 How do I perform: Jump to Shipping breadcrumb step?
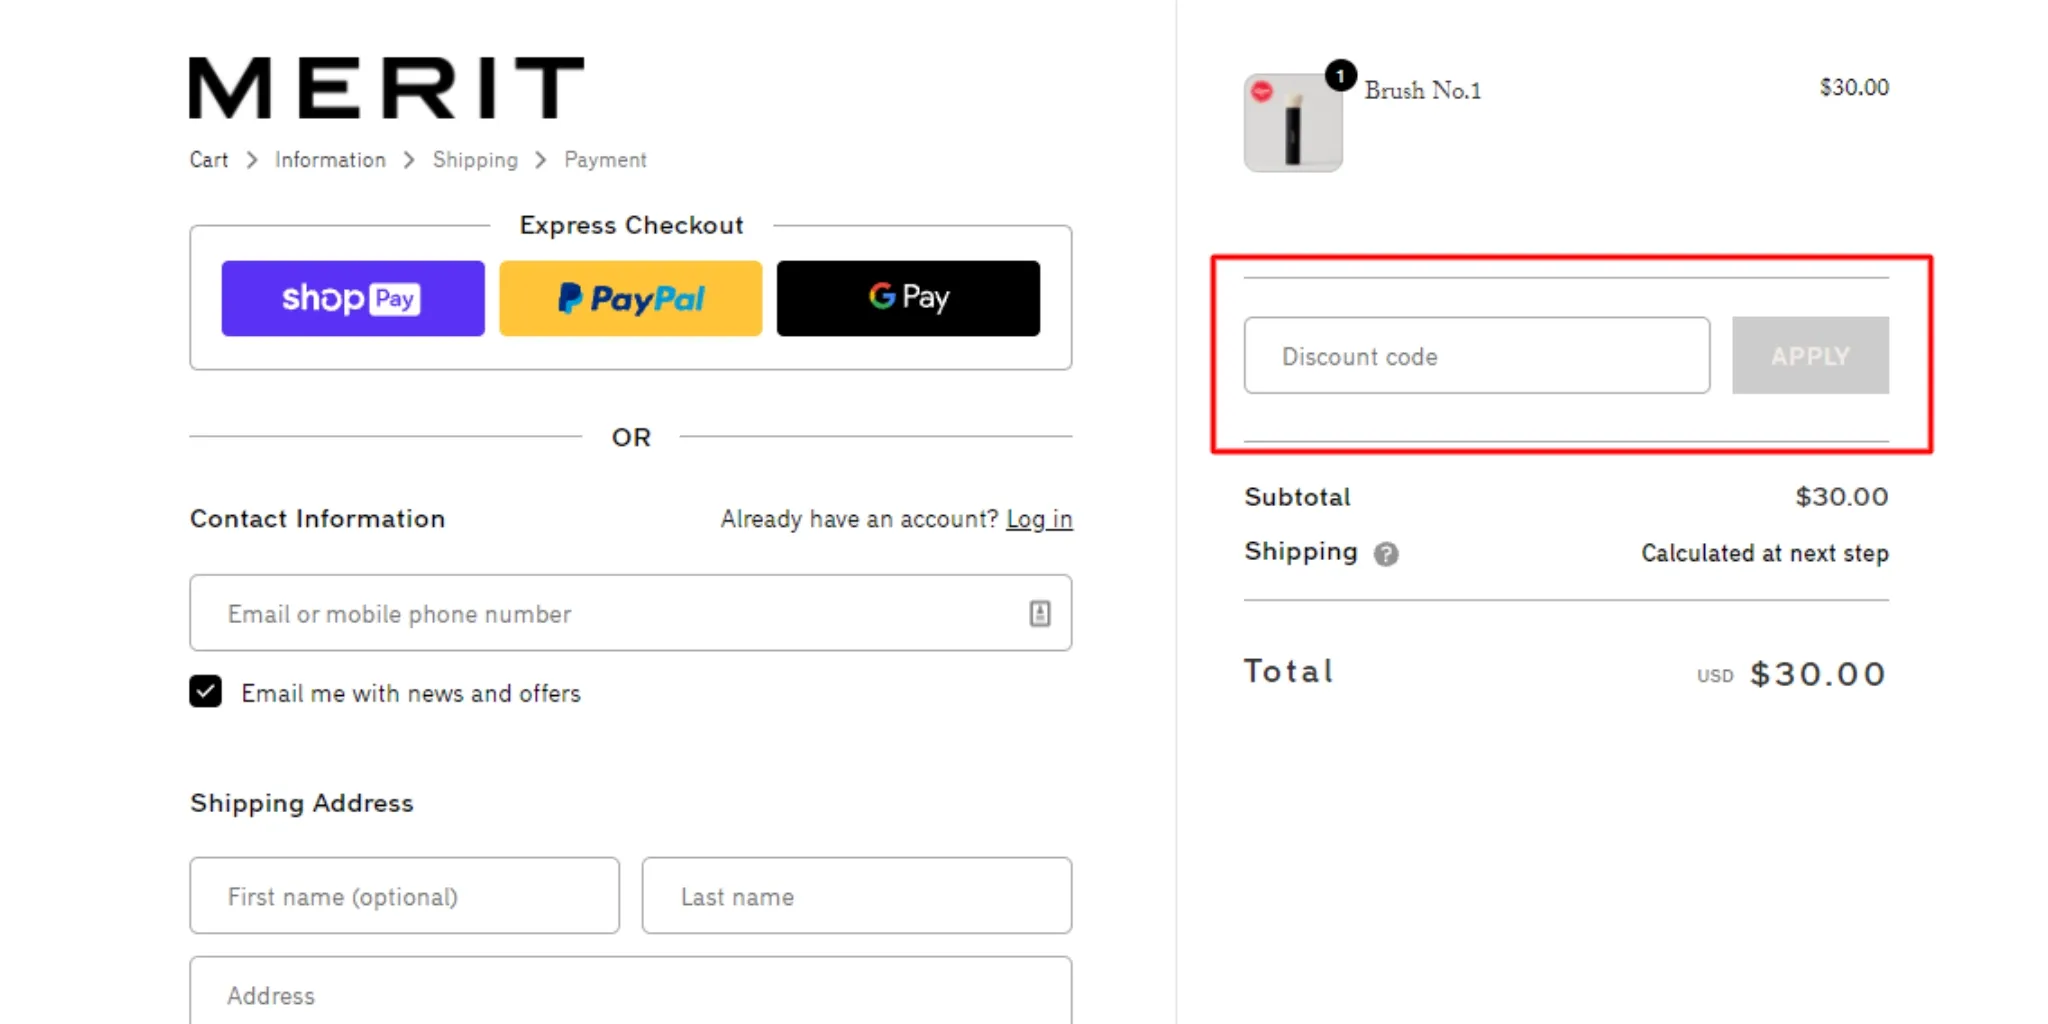pos(475,160)
